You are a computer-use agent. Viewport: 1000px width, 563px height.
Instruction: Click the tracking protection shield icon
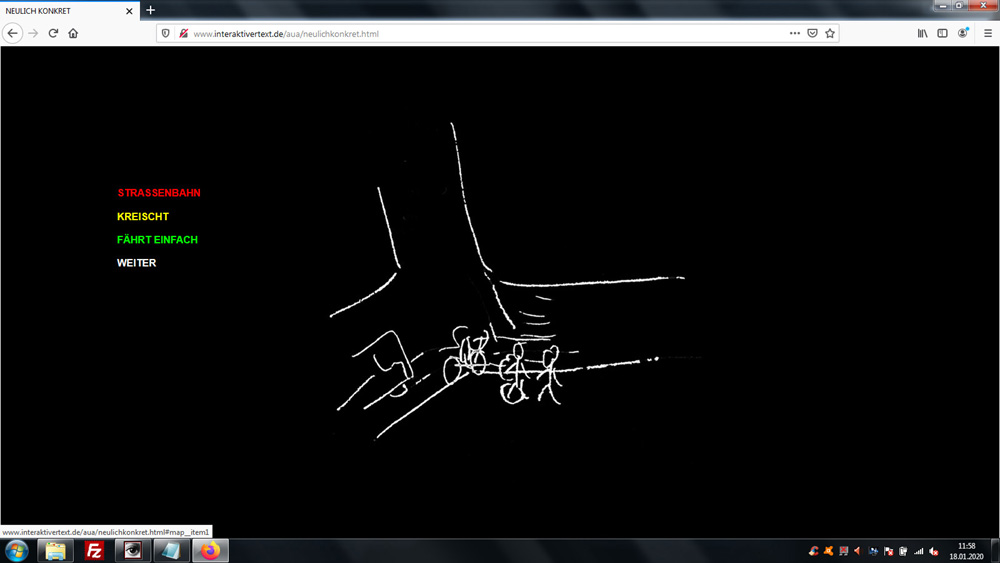pos(166,33)
